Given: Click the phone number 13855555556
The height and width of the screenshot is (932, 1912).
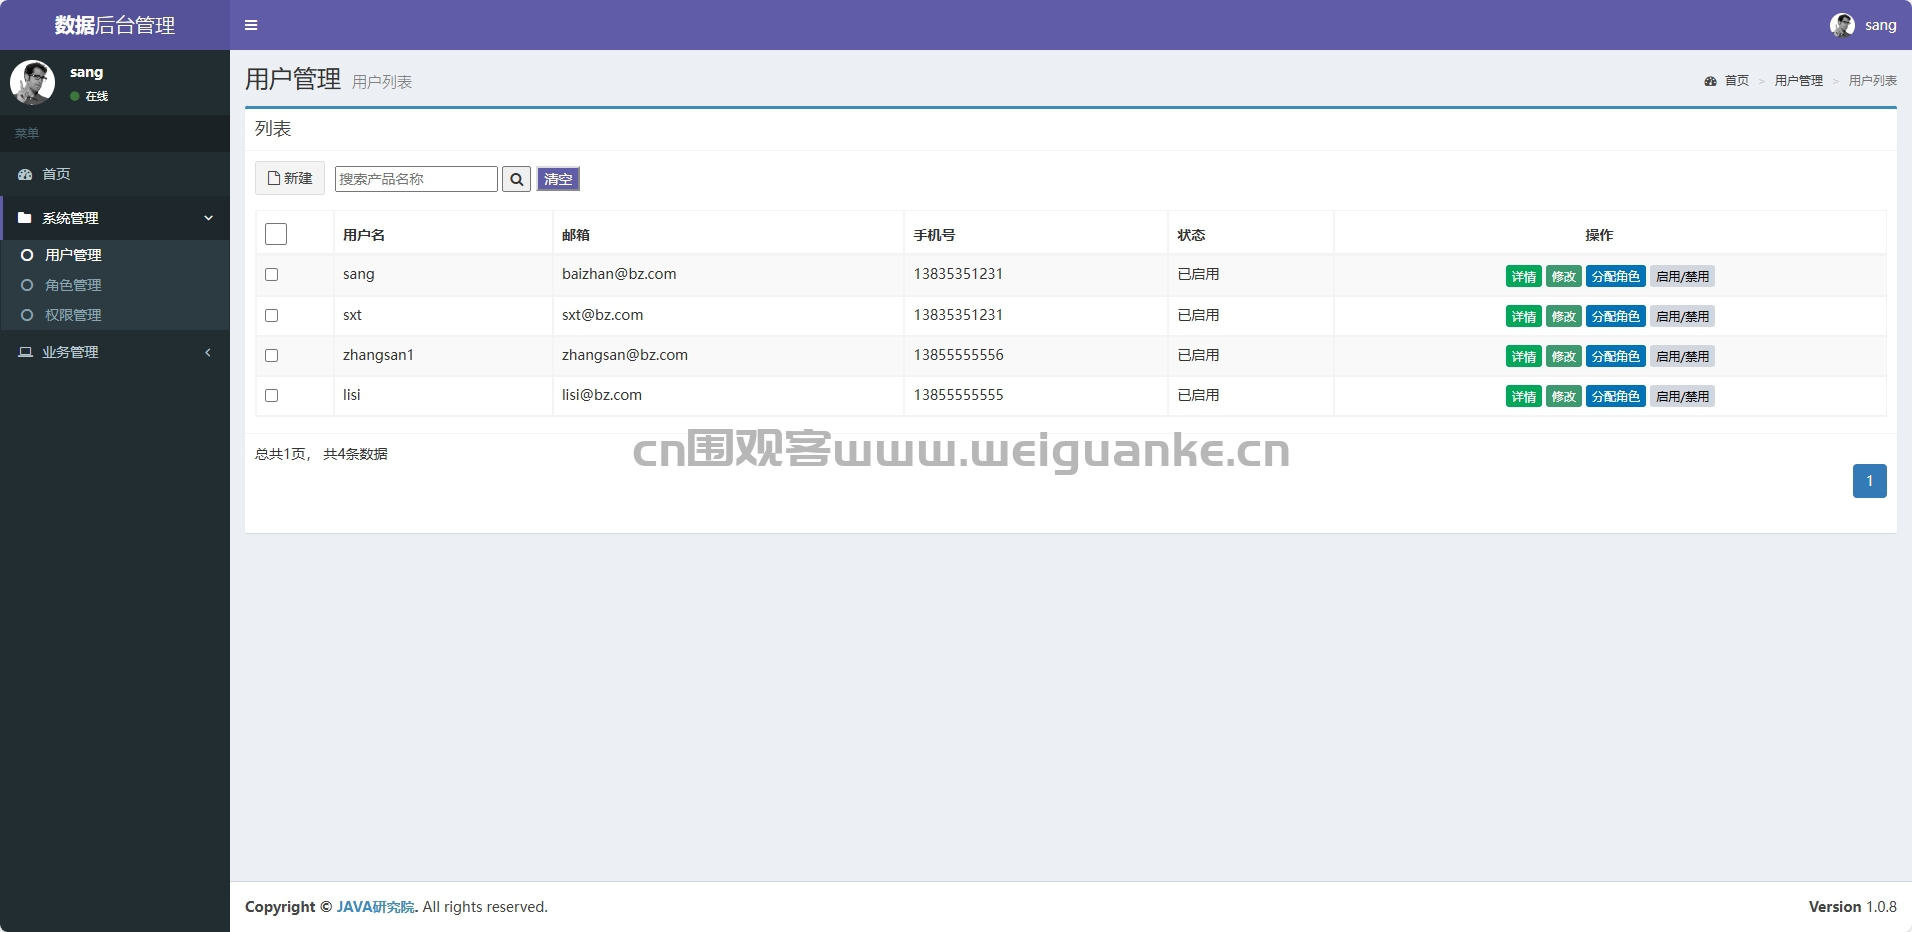Looking at the screenshot, I should [x=958, y=355].
